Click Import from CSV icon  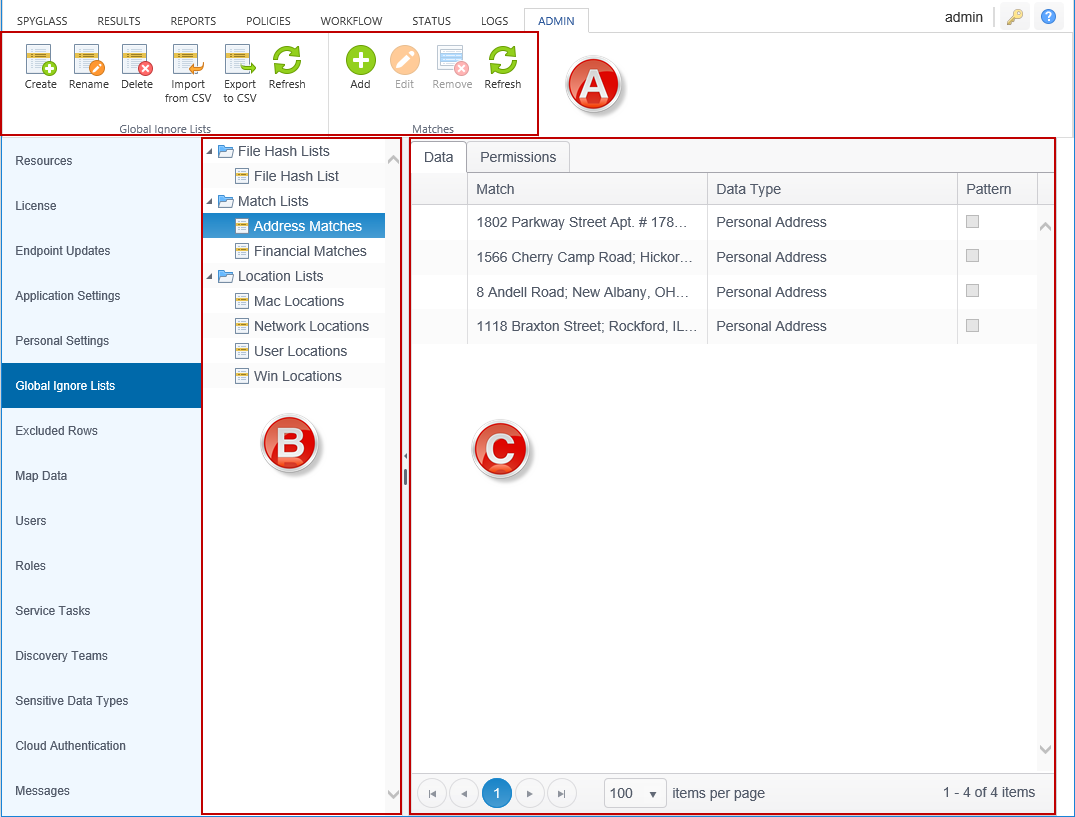click(187, 62)
